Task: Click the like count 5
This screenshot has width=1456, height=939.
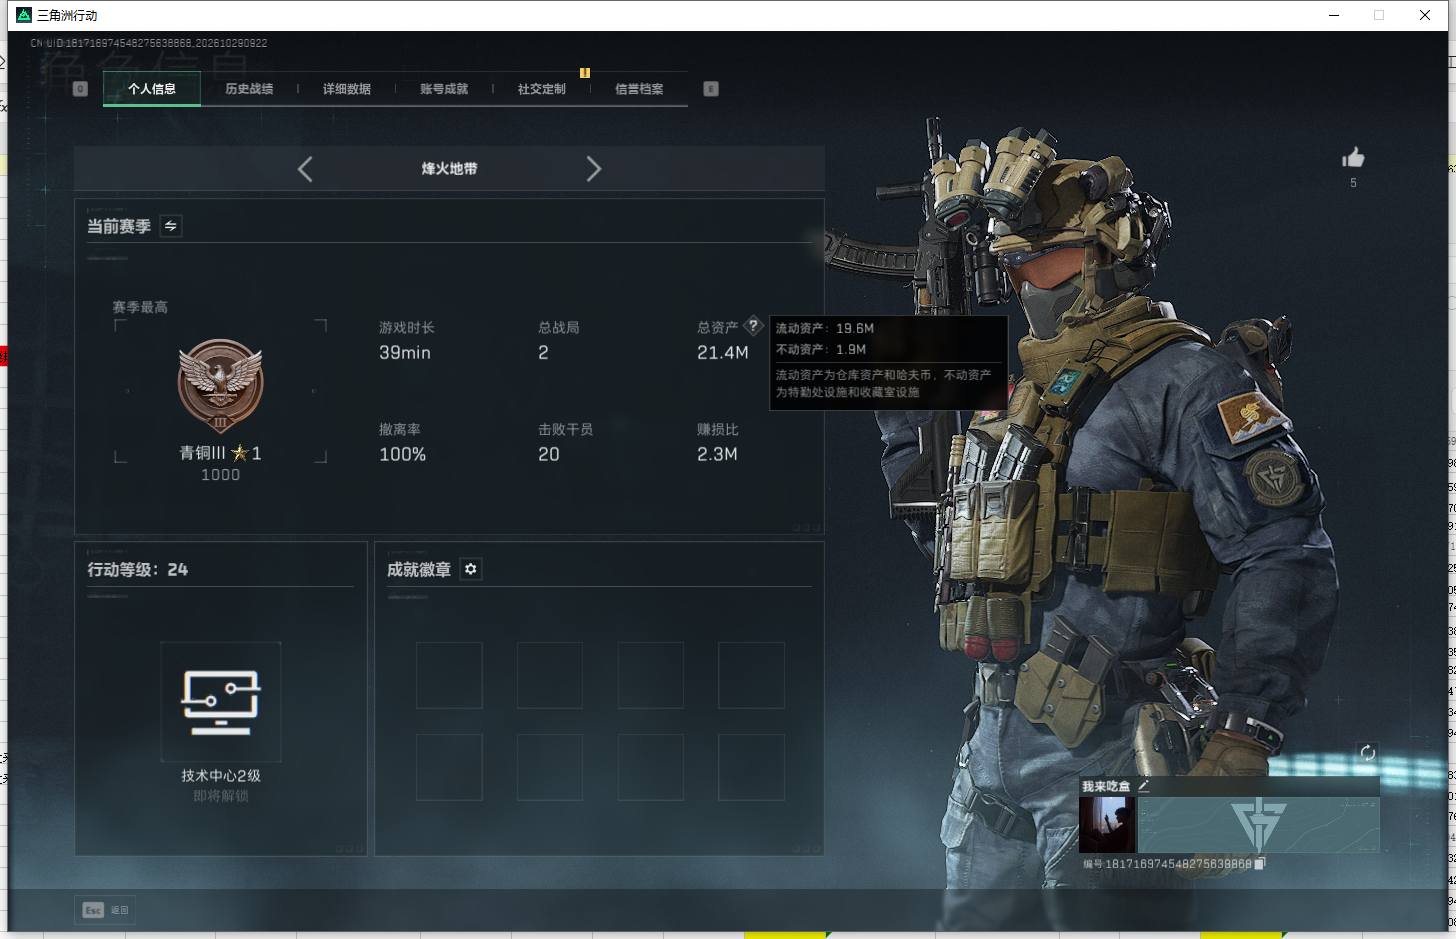Action: coord(1353,183)
